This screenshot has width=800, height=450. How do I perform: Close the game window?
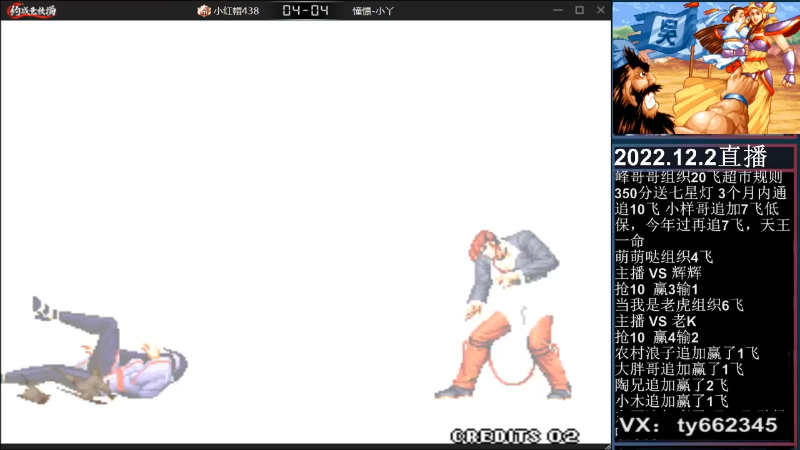pyautogui.click(x=601, y=10)
